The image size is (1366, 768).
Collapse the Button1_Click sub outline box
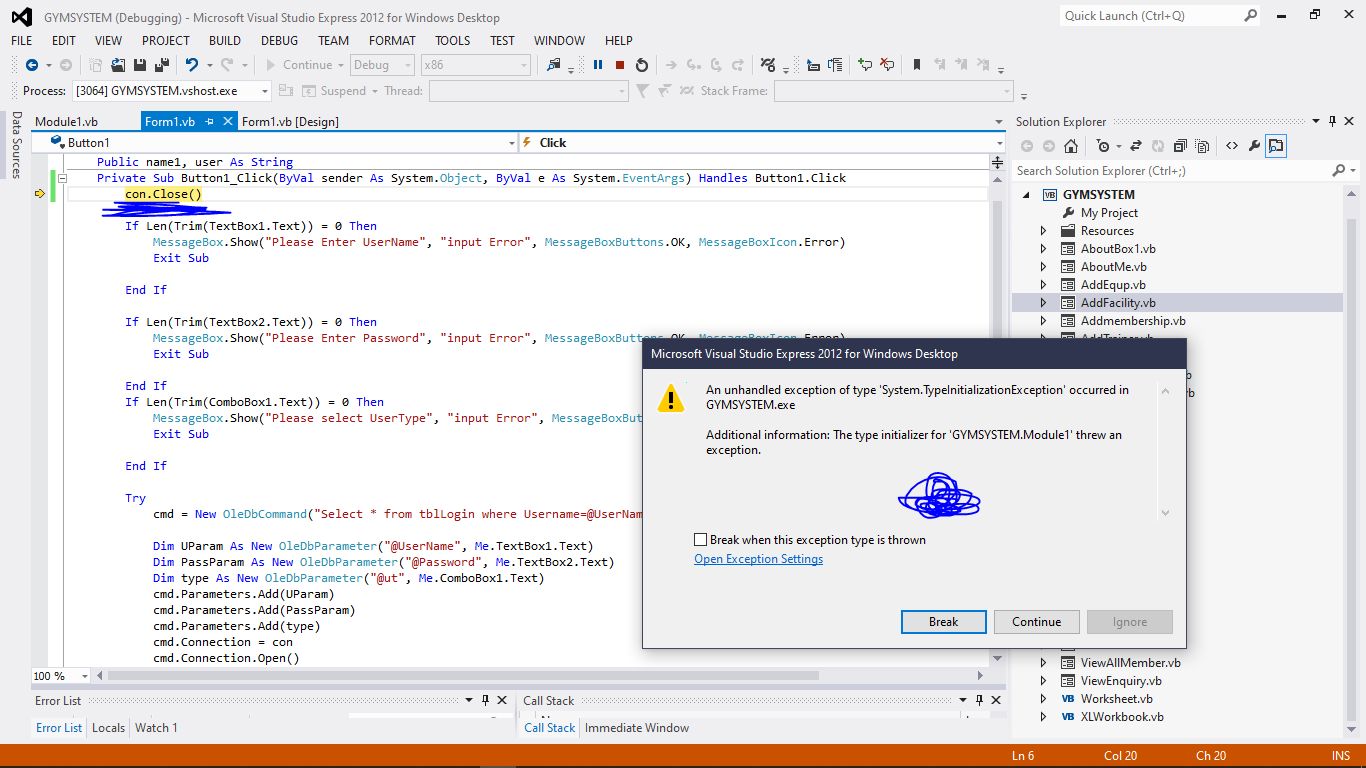61,178
